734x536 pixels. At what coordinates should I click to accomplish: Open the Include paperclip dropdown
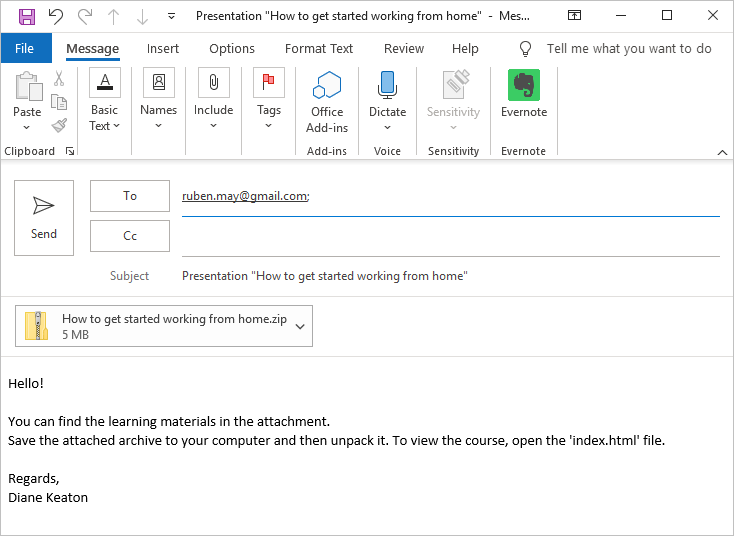click(x=213, y=99)
